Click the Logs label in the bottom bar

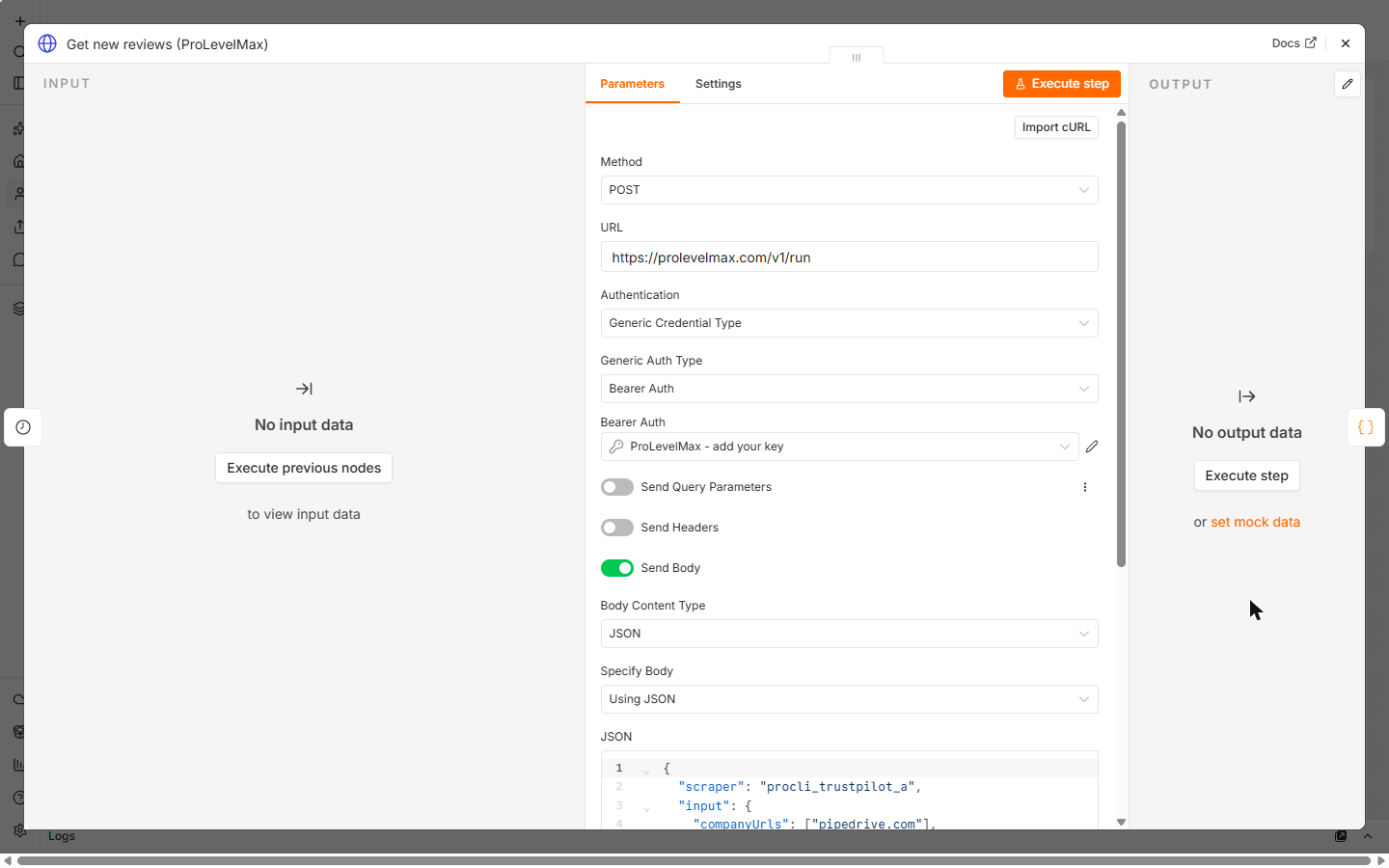[61, 836]
